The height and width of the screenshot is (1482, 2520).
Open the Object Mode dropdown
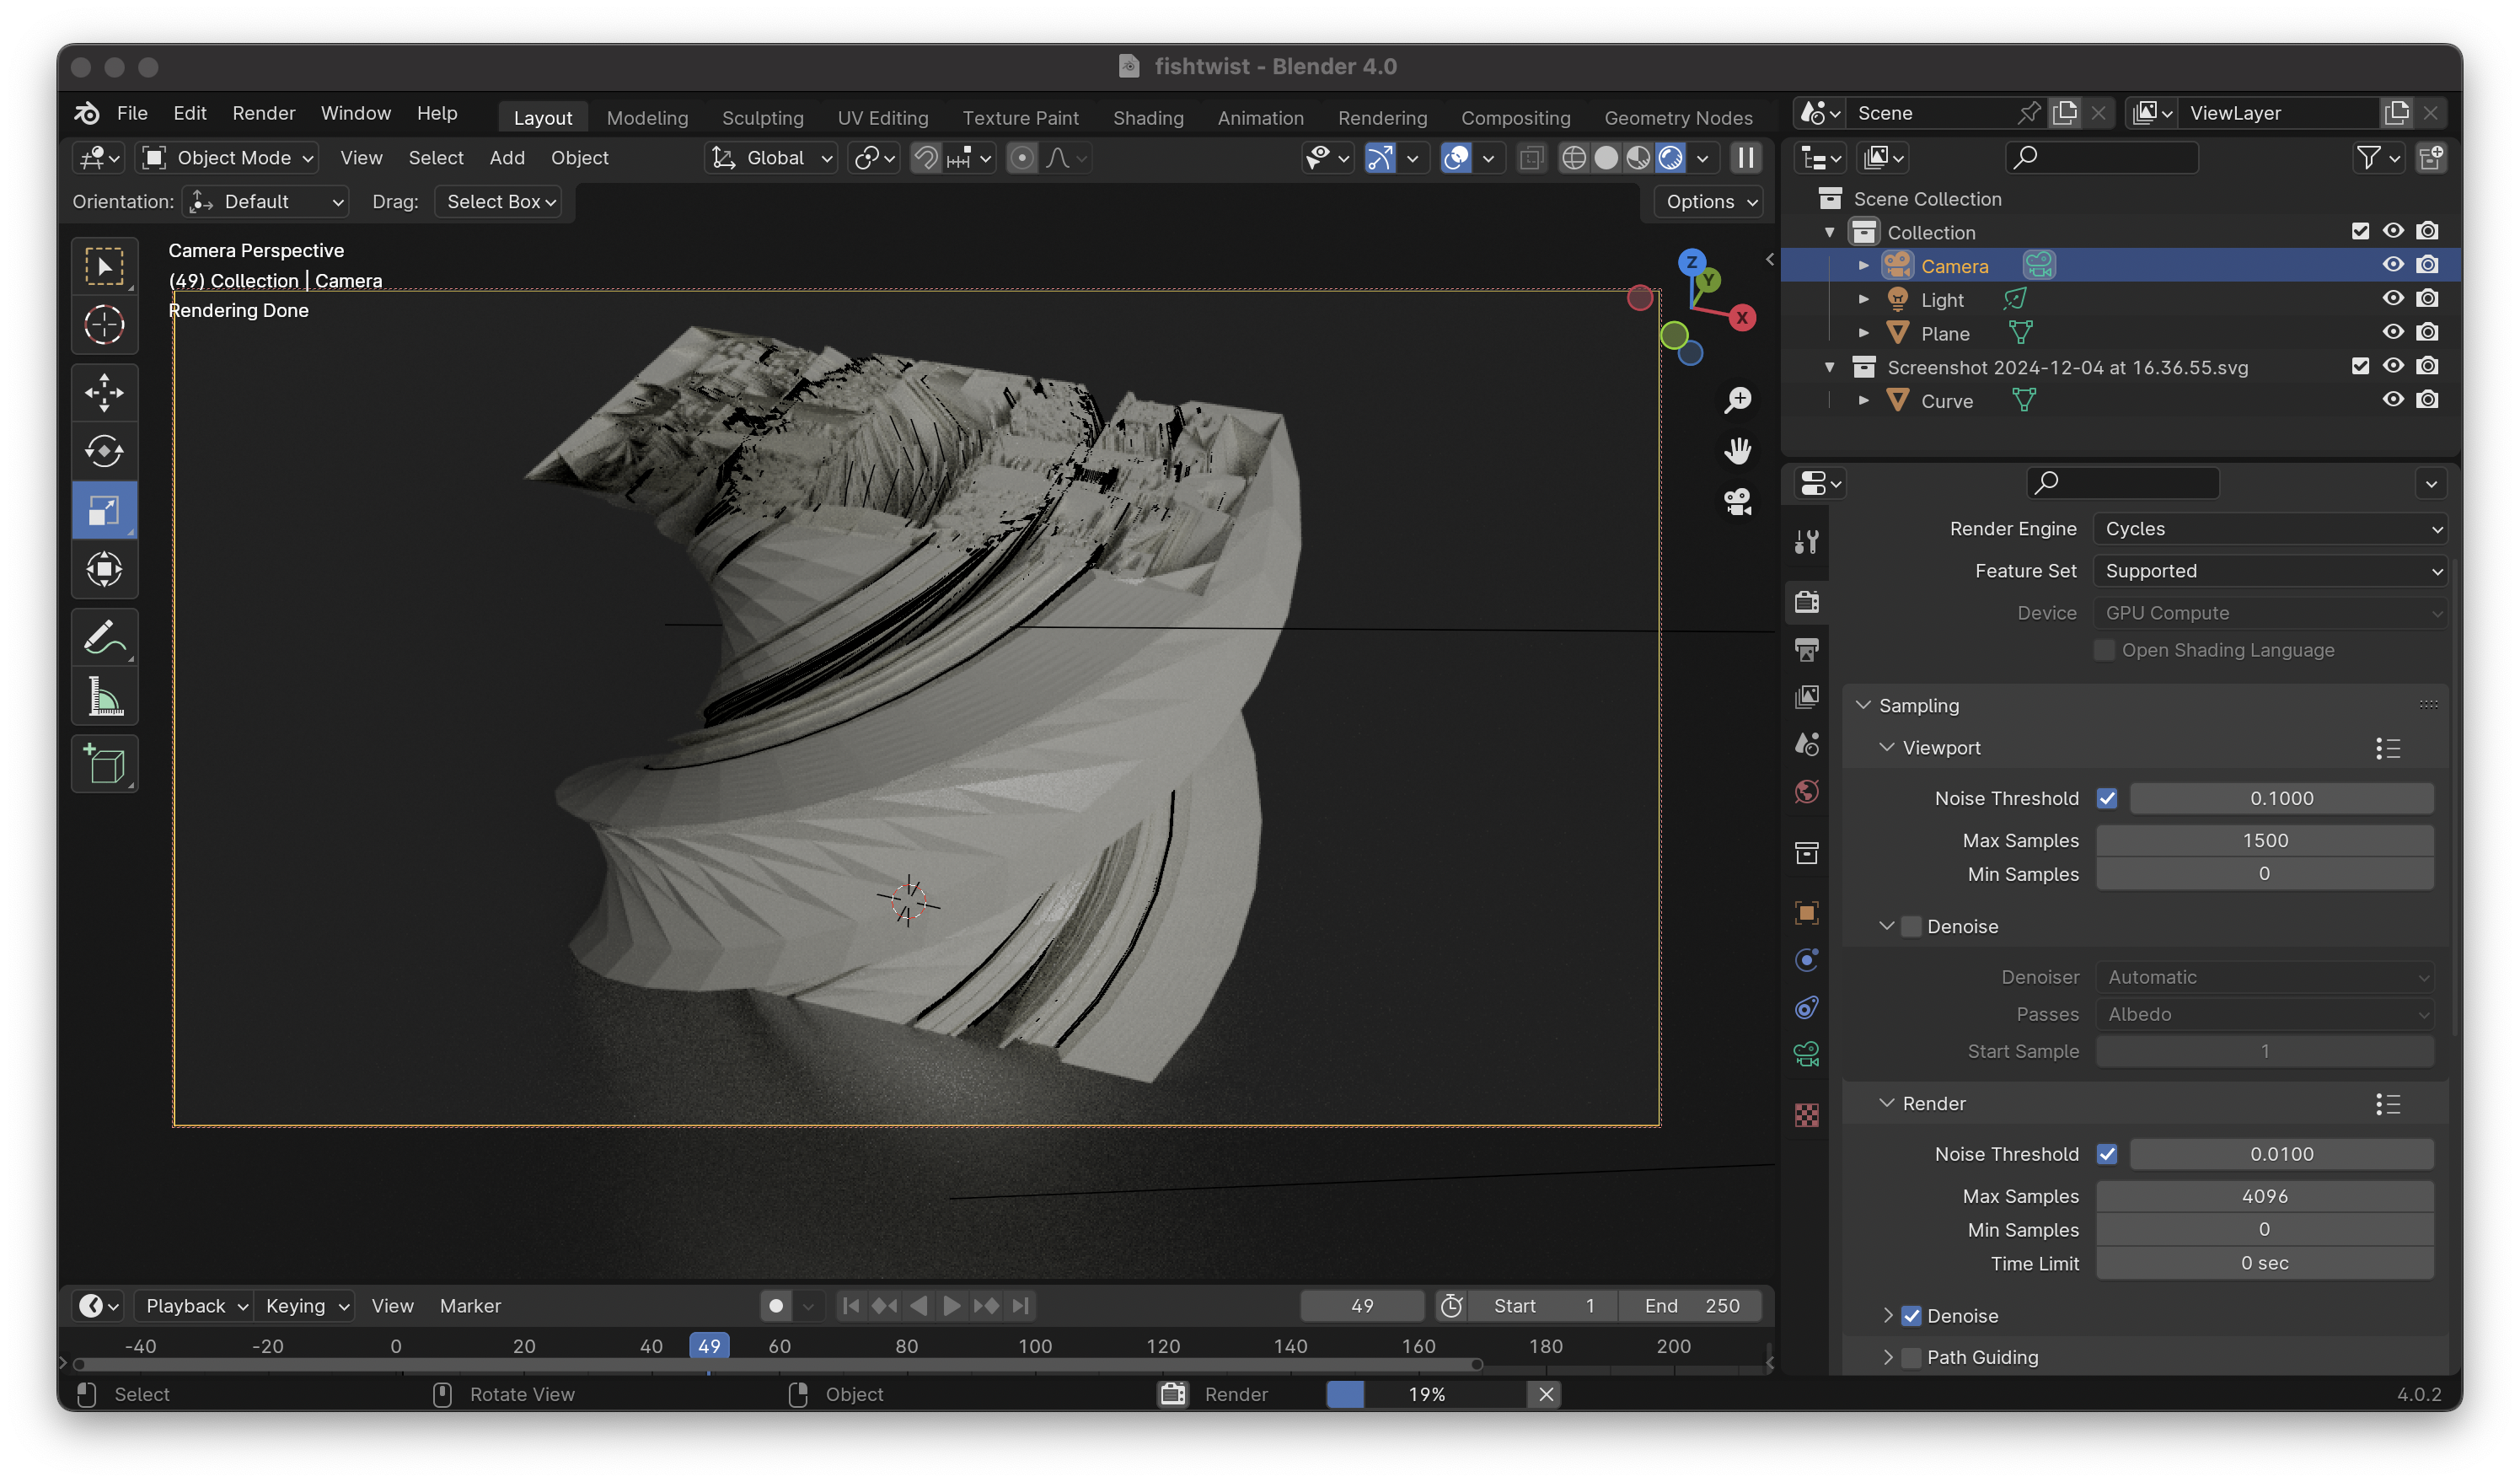[x=229, y=158]
